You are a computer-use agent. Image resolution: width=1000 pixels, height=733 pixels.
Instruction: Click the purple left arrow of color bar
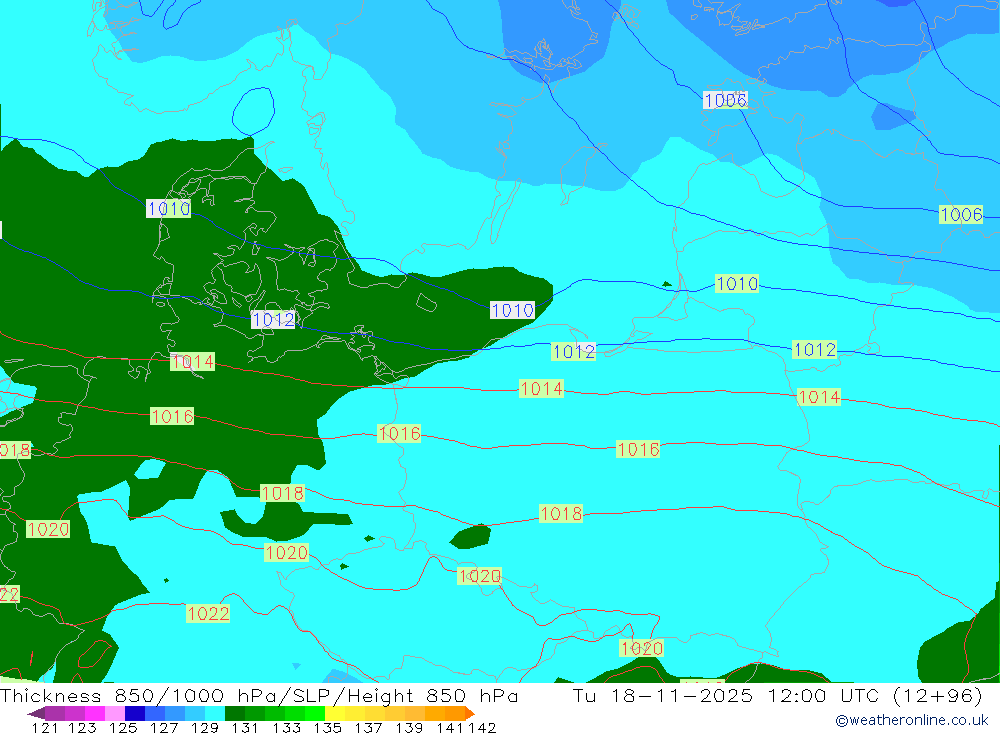point(36,714)
